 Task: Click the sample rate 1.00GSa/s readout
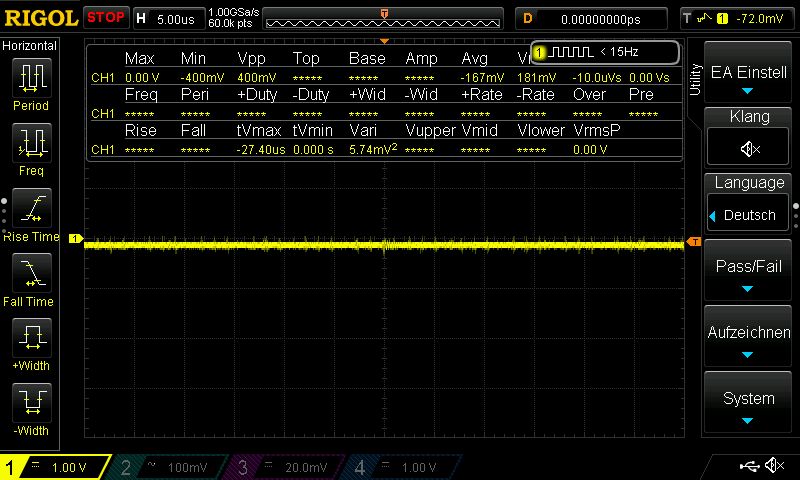(234, 12)
